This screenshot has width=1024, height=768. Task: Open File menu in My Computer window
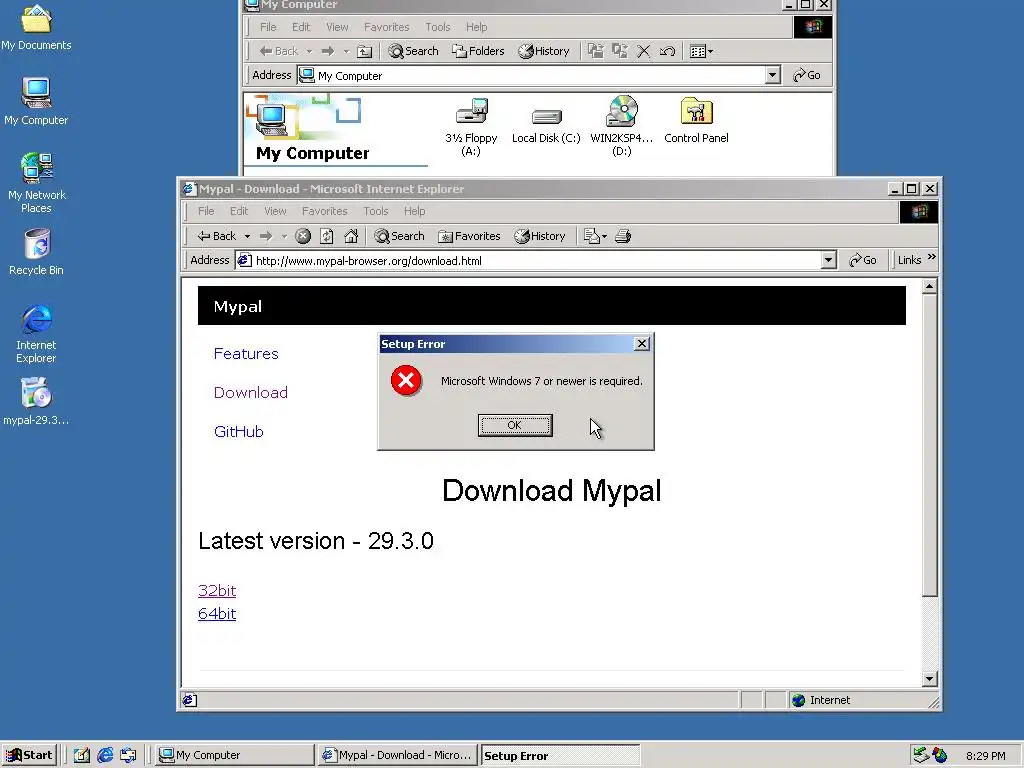pos(268,27)
